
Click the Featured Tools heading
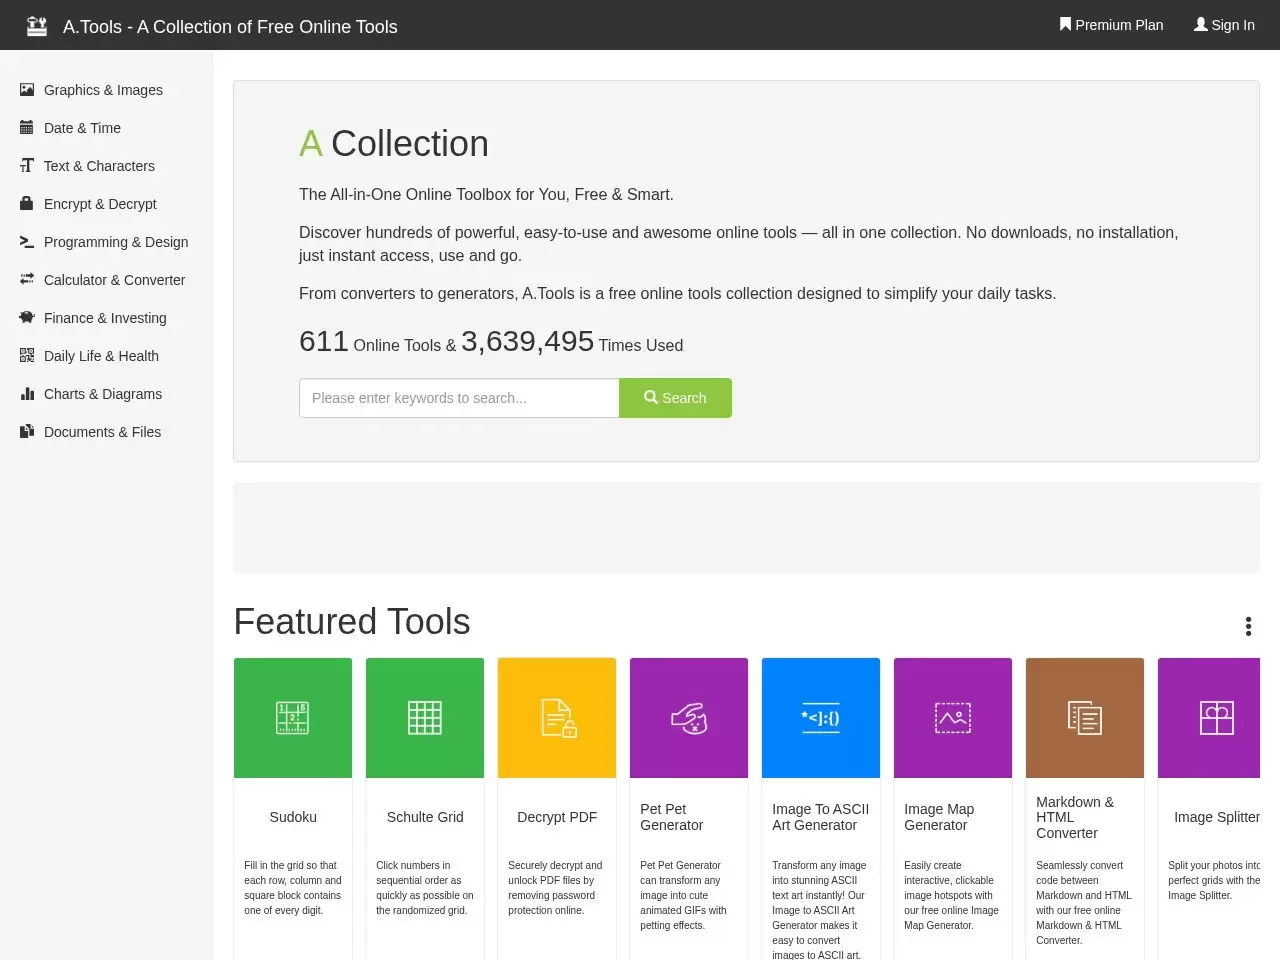click(x=352, y=622)
